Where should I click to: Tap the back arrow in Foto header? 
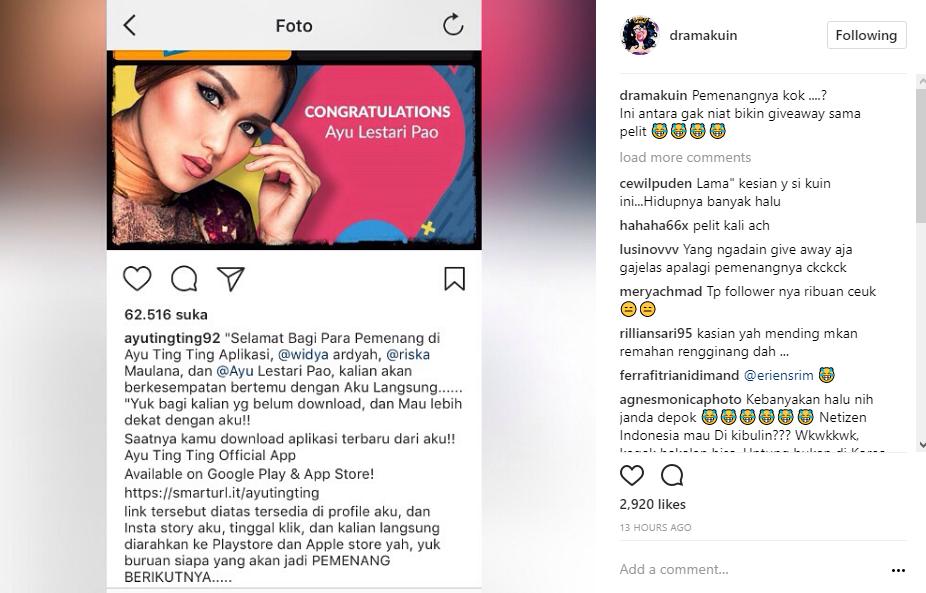pos(130,25)
